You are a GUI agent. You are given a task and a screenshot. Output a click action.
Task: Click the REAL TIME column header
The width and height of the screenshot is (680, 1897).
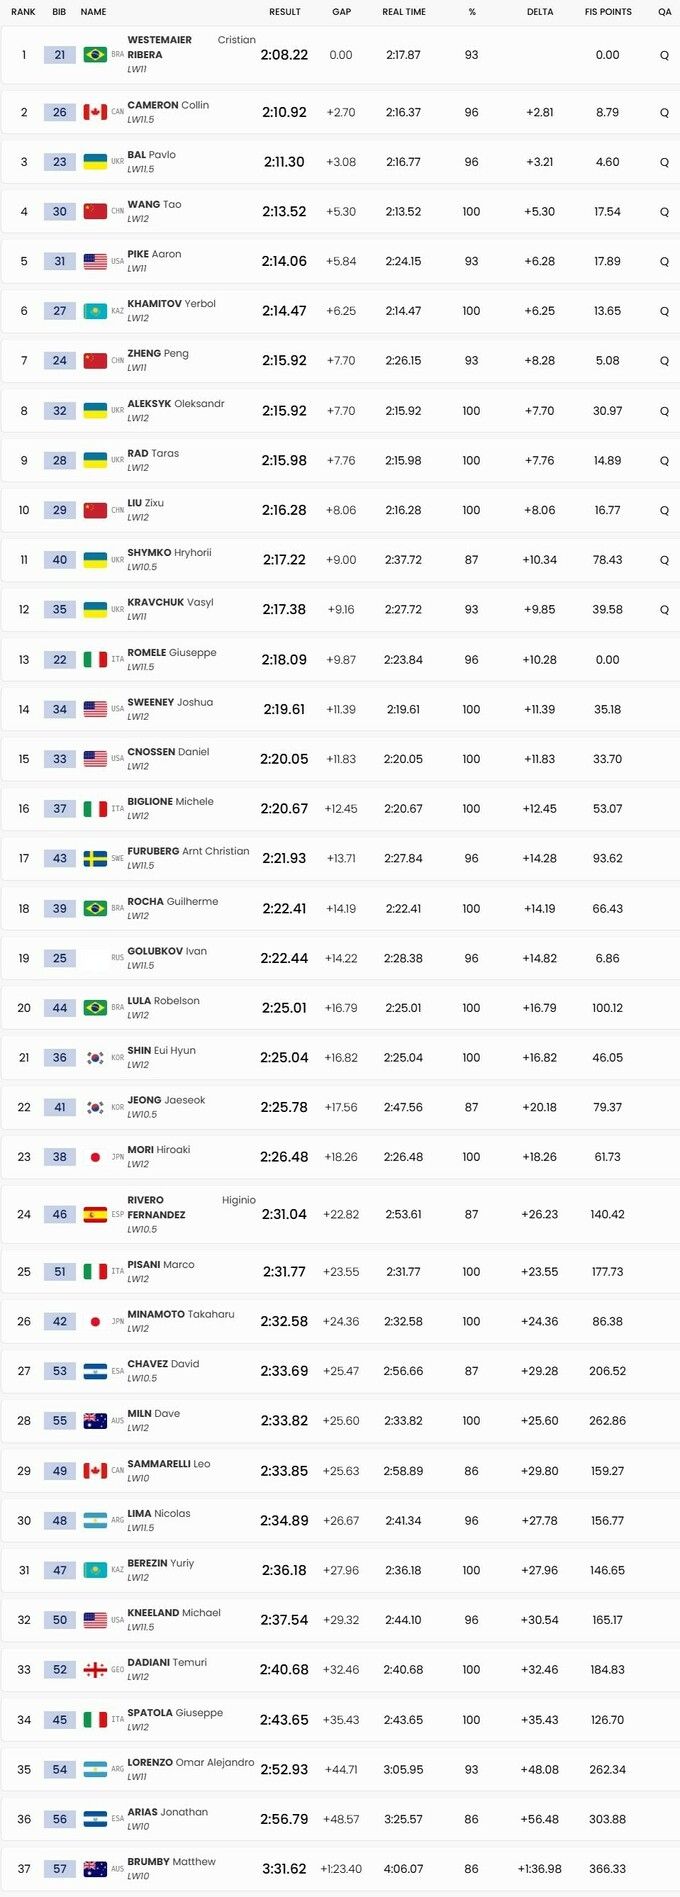tap(404, 12)
